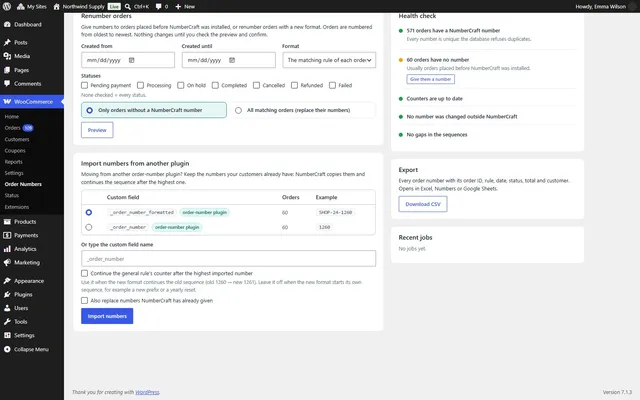Click the Import numbers button
640x400 pixels.
point(107,316)
